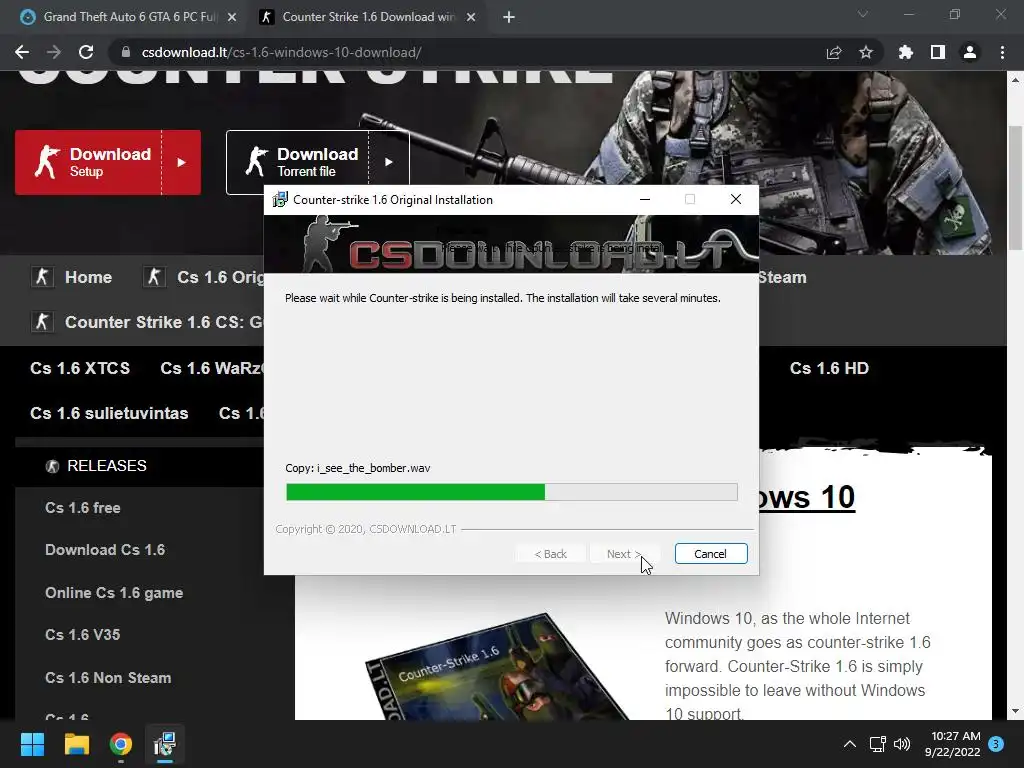Open the Windows Start menu
Screen dimensions: 1024x768
coord(32,744)
